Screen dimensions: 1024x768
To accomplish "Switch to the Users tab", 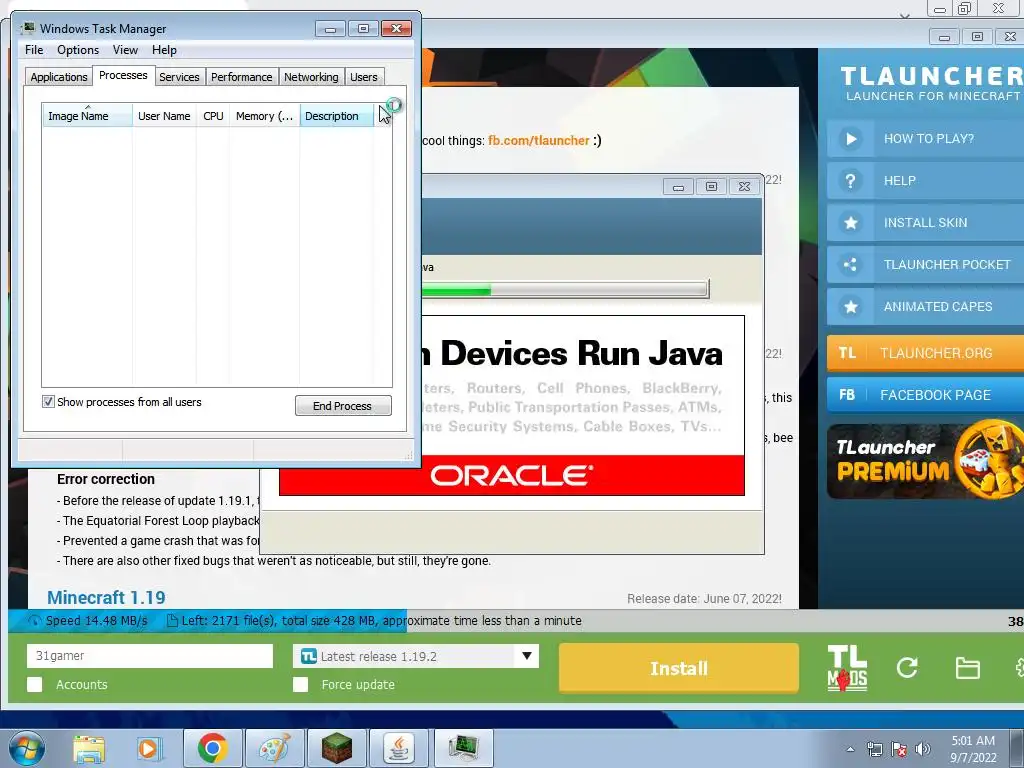I will click(x=363, y=77).
